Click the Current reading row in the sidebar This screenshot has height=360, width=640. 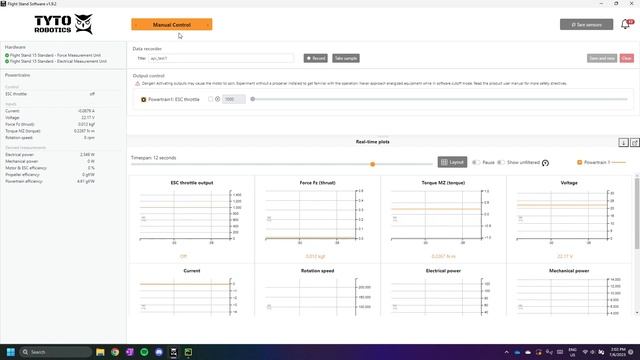[x=50, y=111]
